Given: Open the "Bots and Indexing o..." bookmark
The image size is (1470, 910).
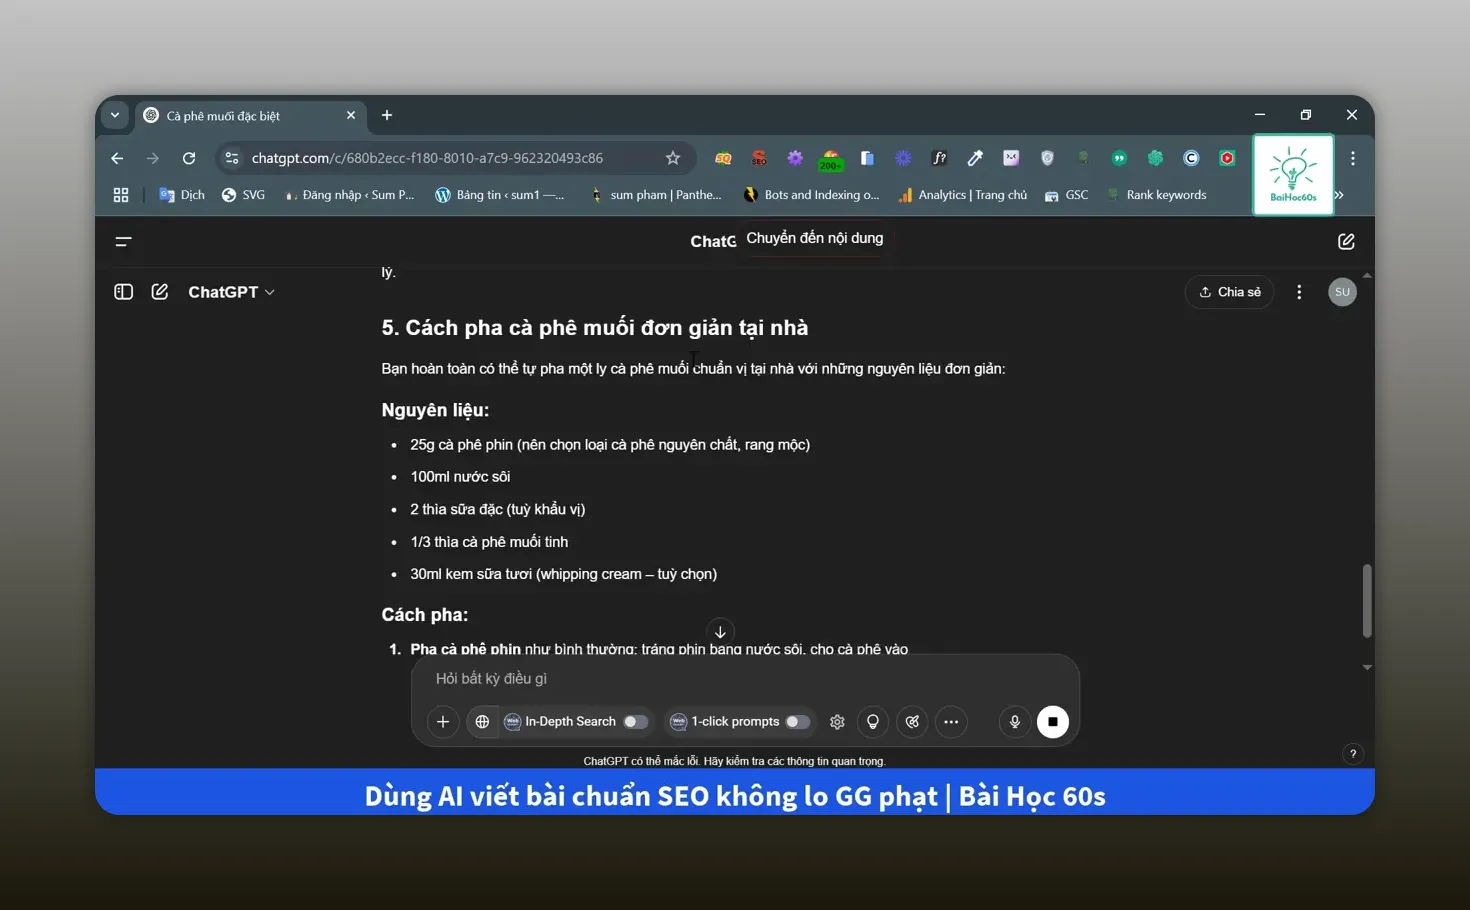Looking at the screenshot, I should pos(811,195).
